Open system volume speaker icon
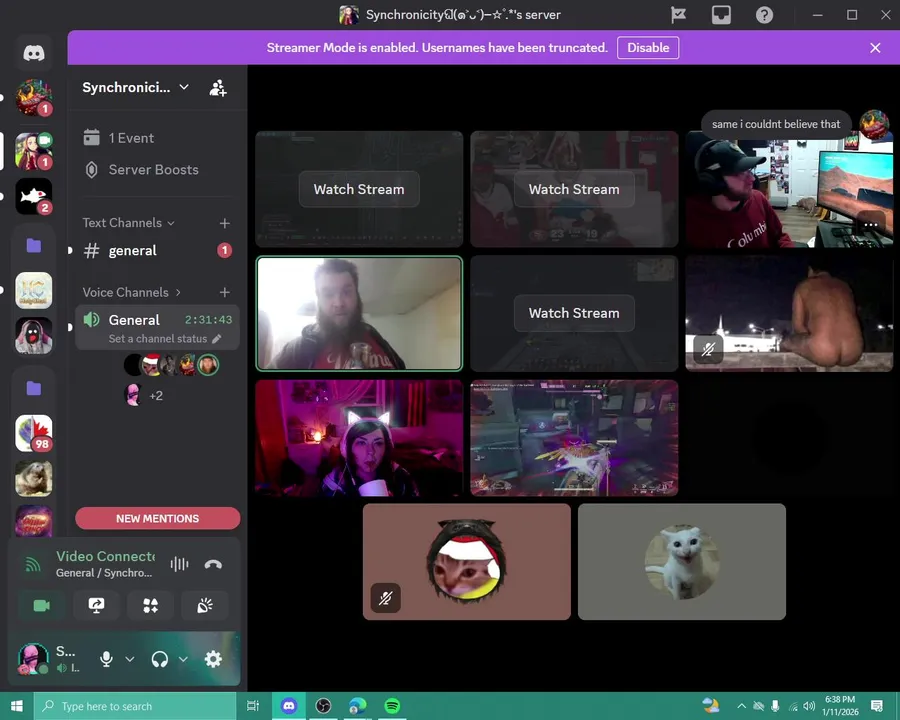Screen dimensions: 900x720 (x=809, y=706)
